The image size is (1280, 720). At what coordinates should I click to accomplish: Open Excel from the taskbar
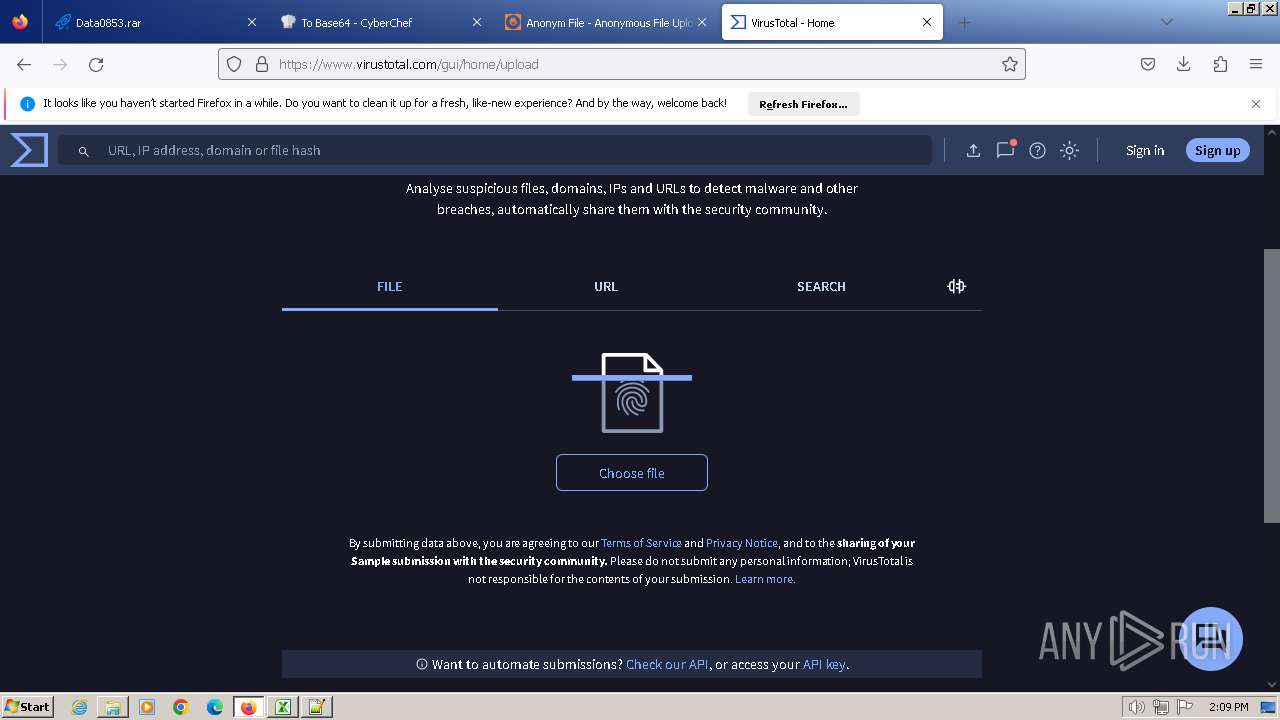point(283,707)
